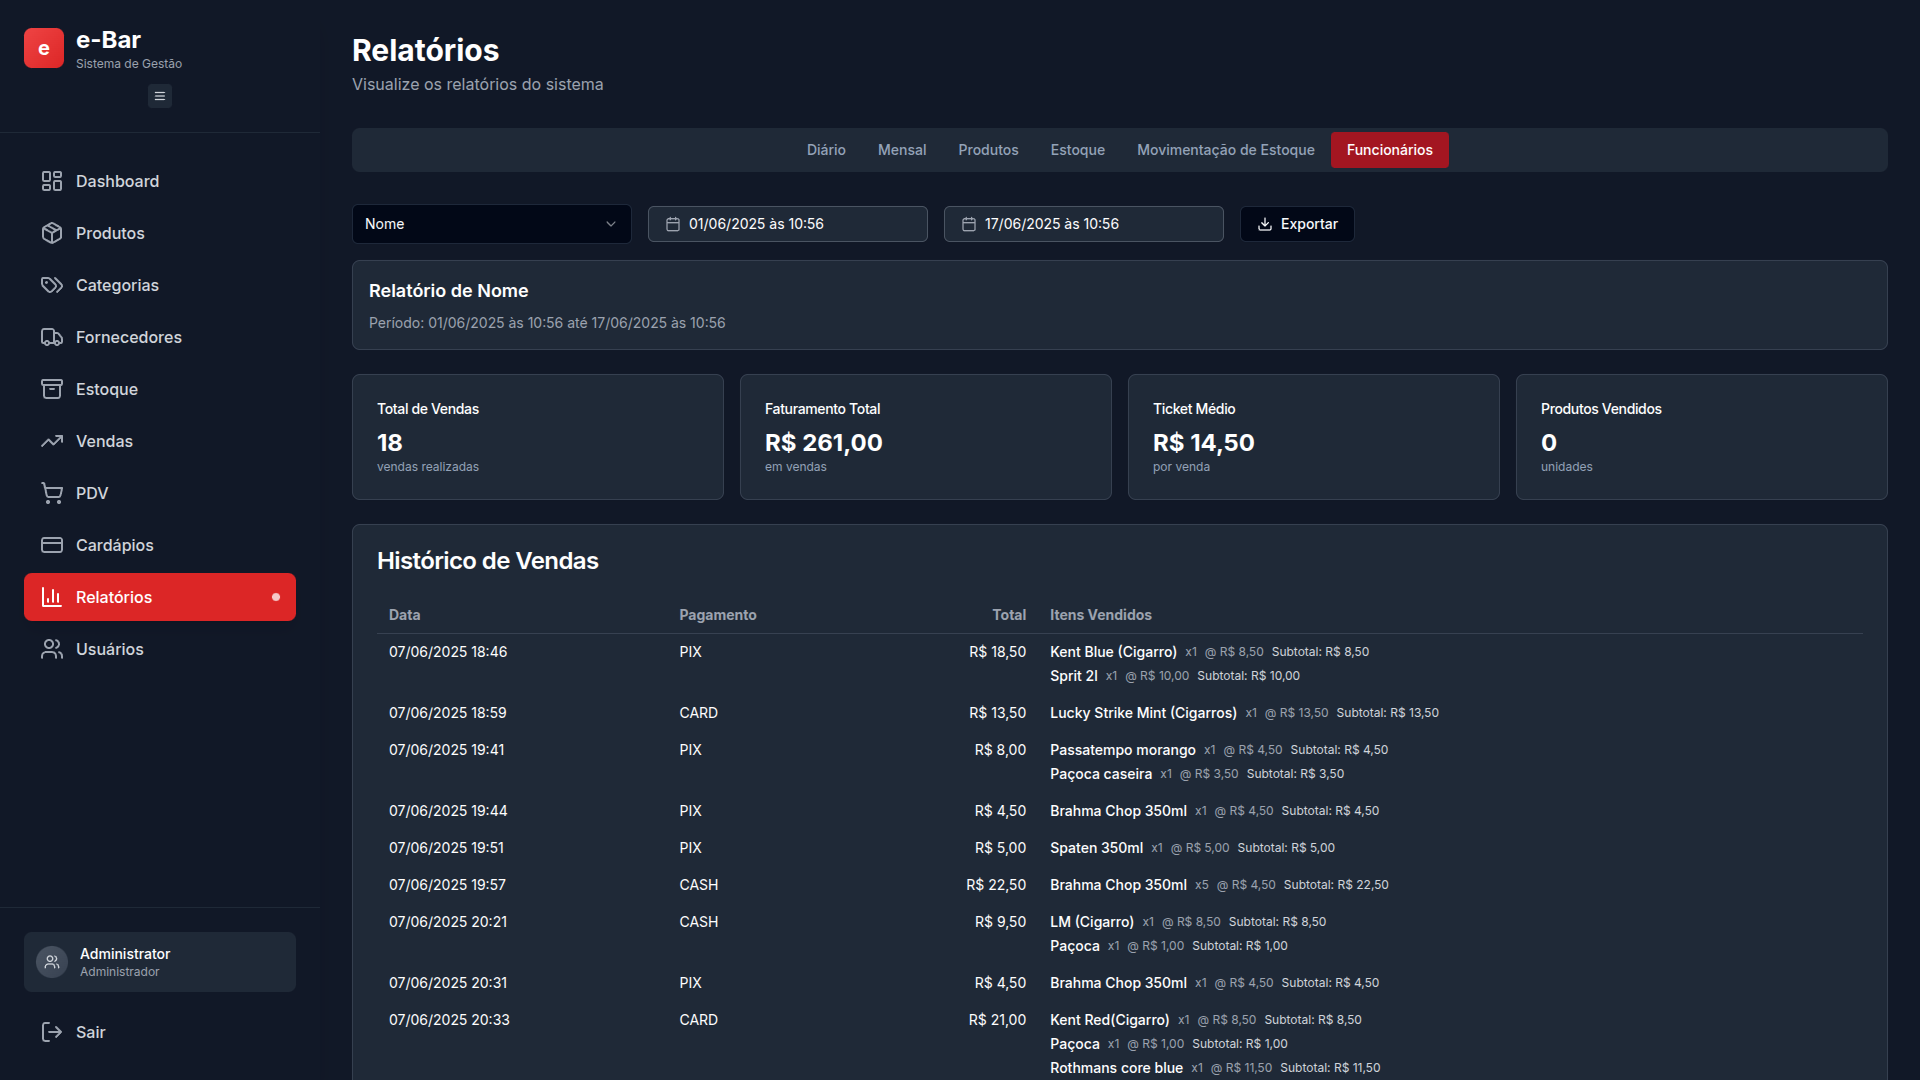Click the Cardápios card icon
Screen dimensions: 1920x1080
coord(52,545)
